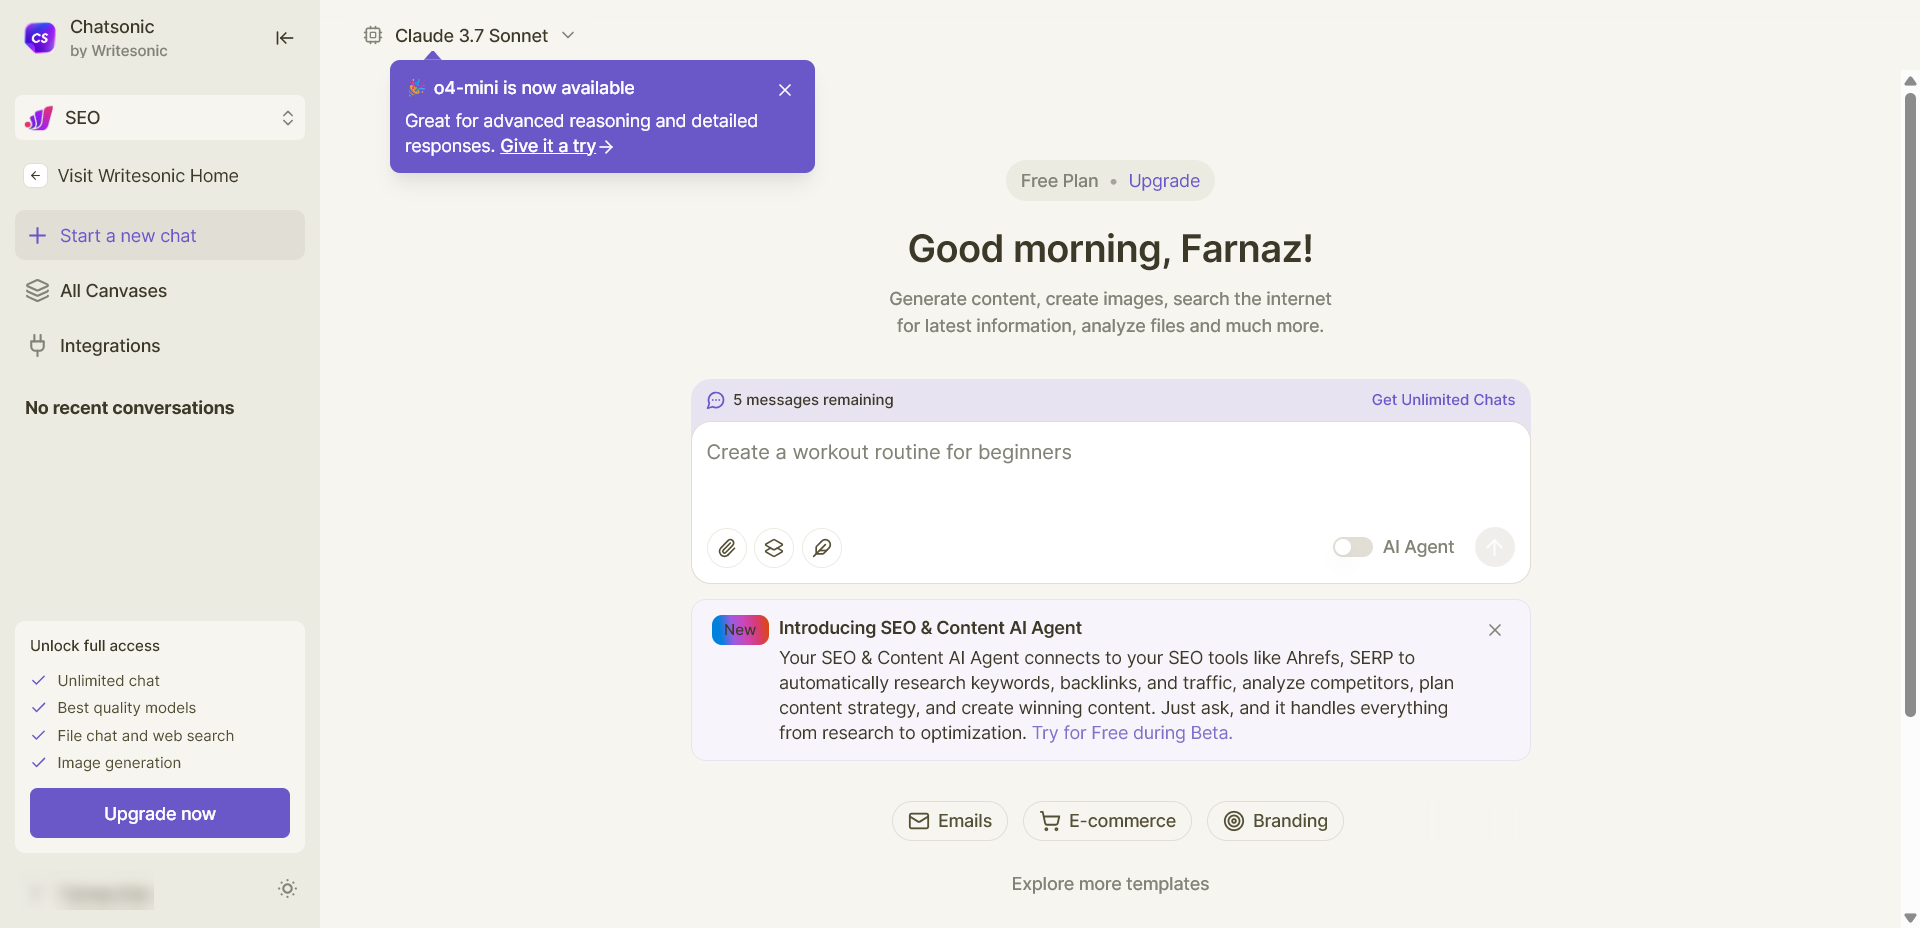
Task: Click the Free Plan label
Action: pyautogui.click(x=1059, y=181)
